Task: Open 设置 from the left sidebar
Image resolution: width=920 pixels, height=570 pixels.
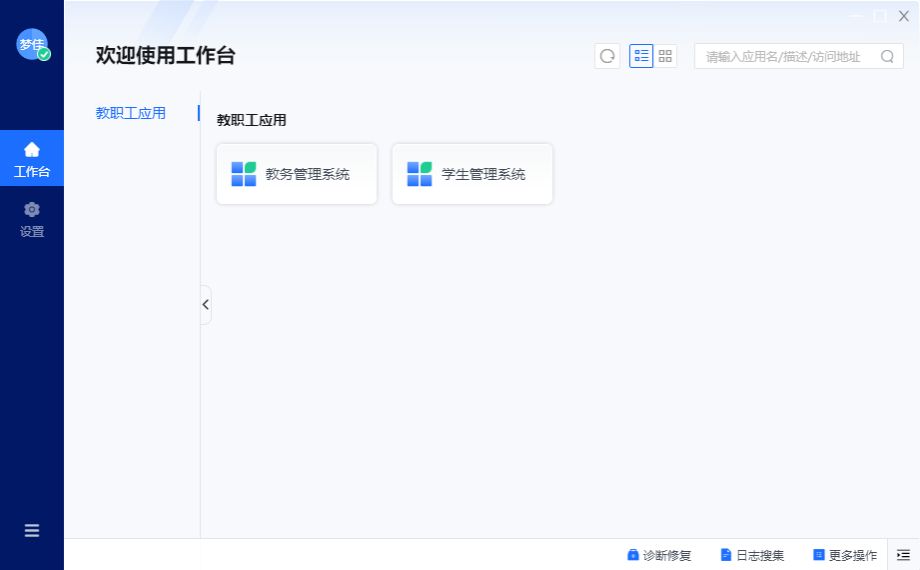Action: (32, 219)
